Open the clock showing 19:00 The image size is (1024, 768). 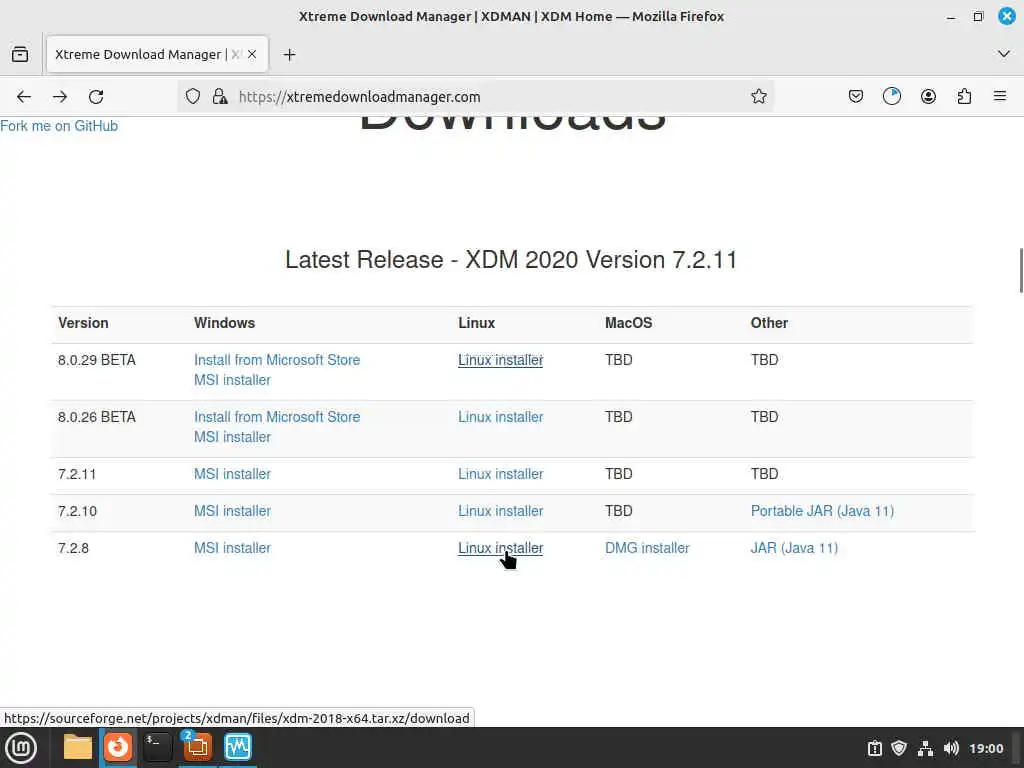coord(986,748)
